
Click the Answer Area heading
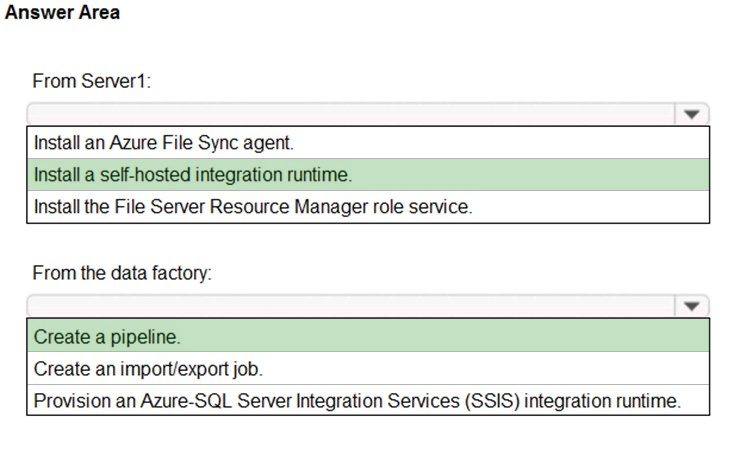tap(62, 12)
